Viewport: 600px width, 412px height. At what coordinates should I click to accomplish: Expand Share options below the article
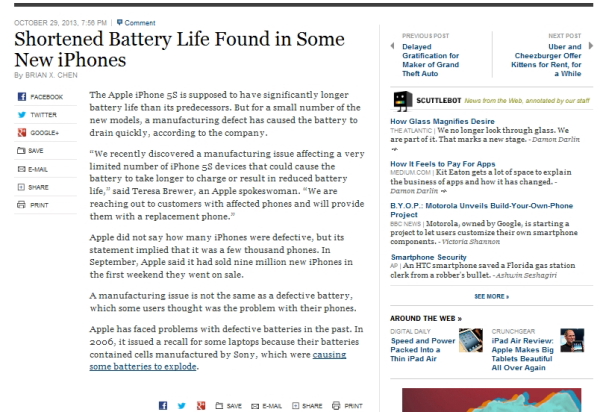coord(294,405)
